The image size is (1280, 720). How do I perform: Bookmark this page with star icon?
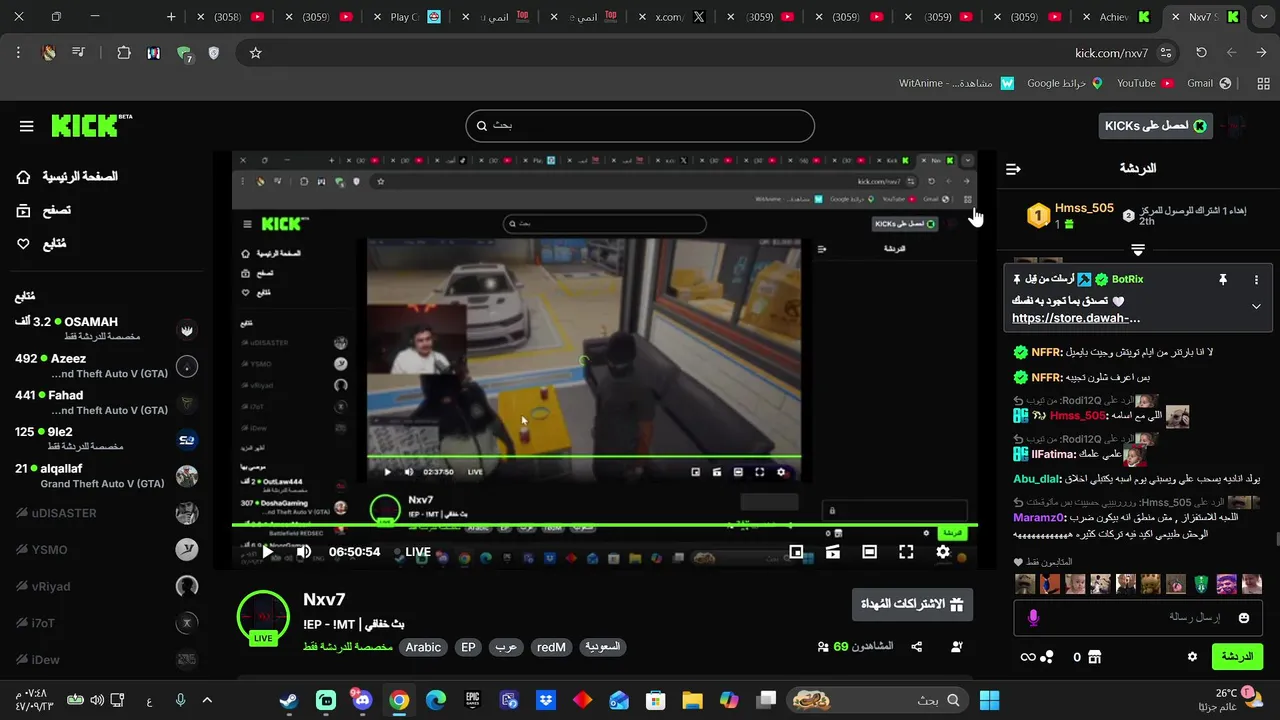coord(255,53)
